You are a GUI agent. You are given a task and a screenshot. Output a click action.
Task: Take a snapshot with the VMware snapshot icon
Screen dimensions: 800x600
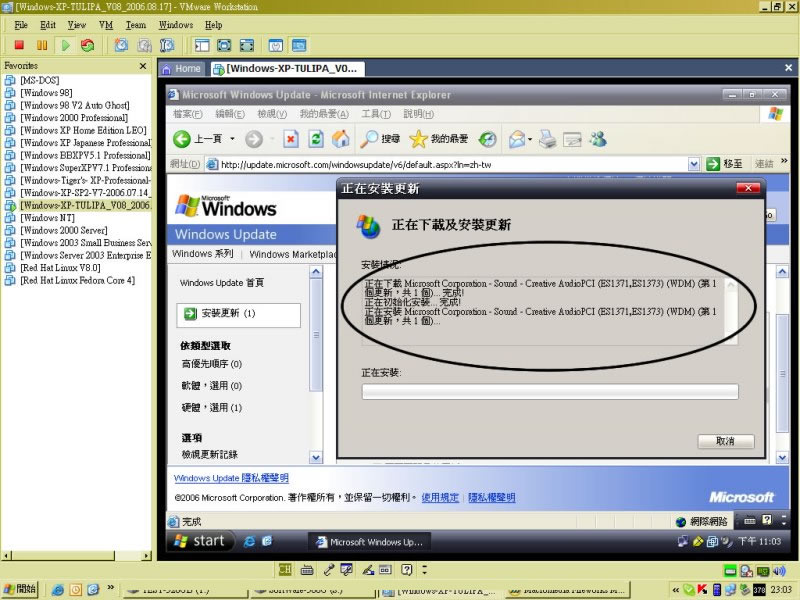(121, 45)
